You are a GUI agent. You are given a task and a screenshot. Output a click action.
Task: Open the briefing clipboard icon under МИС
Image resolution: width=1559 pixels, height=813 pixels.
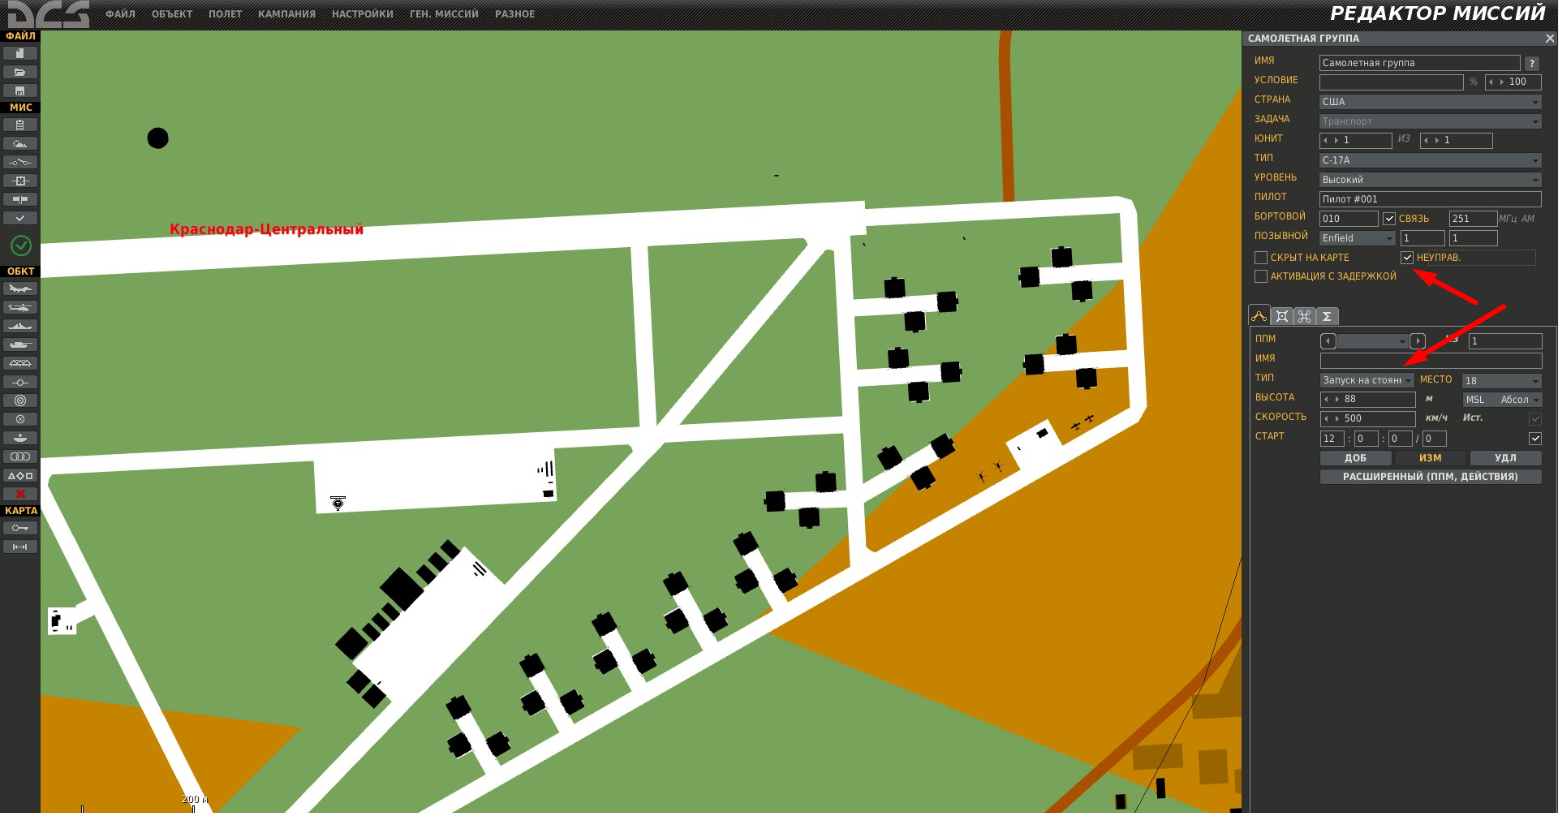coord(20,125)
